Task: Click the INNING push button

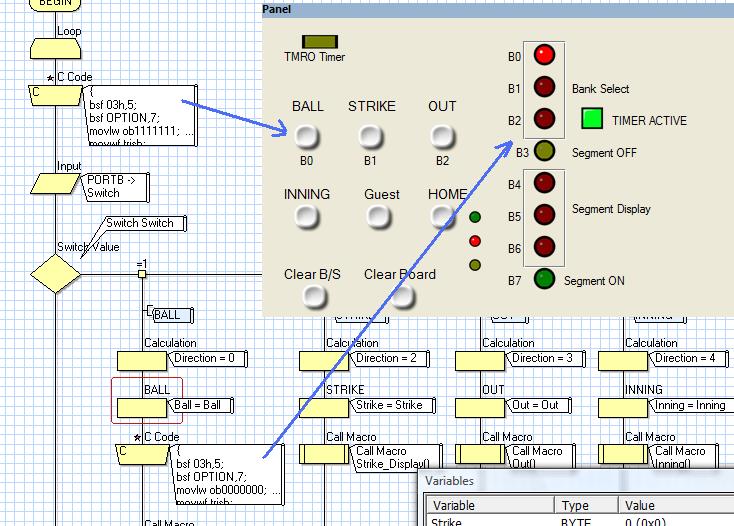Action: point(307,217)
